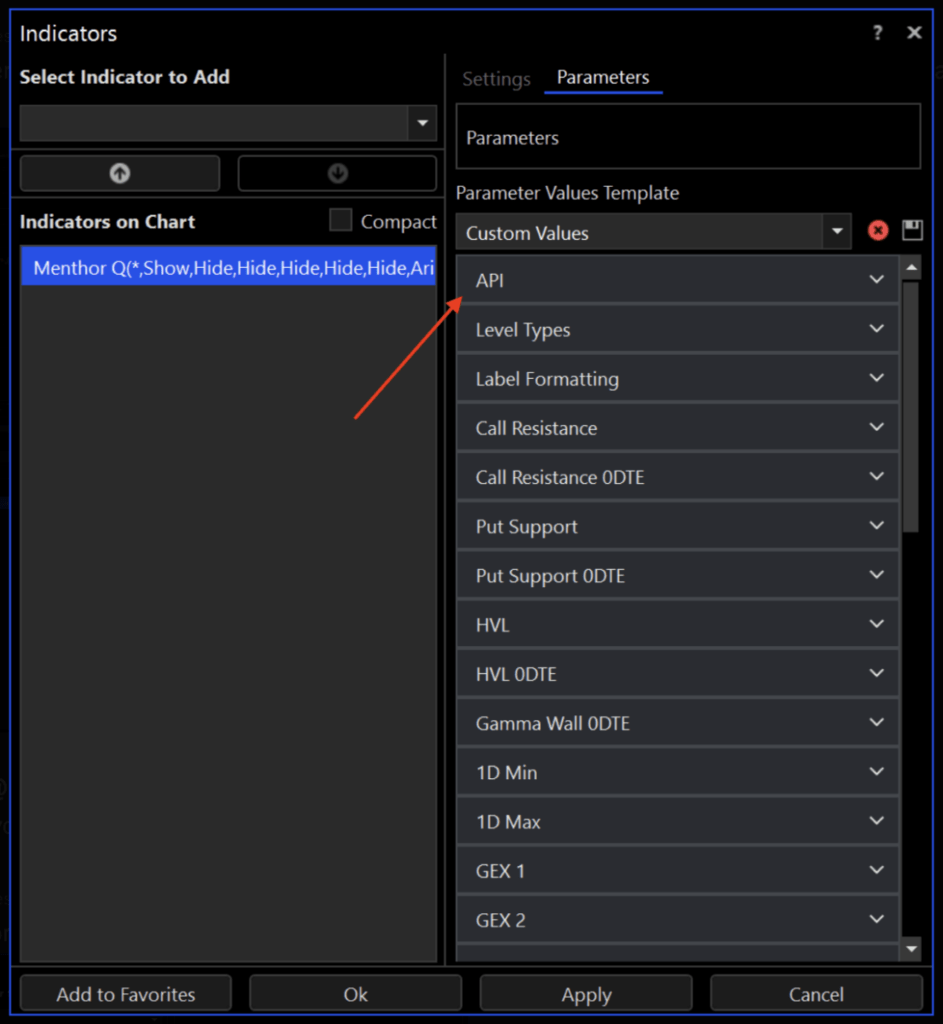Click the scrollbar up arrow
Viewport: 943px width, 1024px height.
coord(912,266)
